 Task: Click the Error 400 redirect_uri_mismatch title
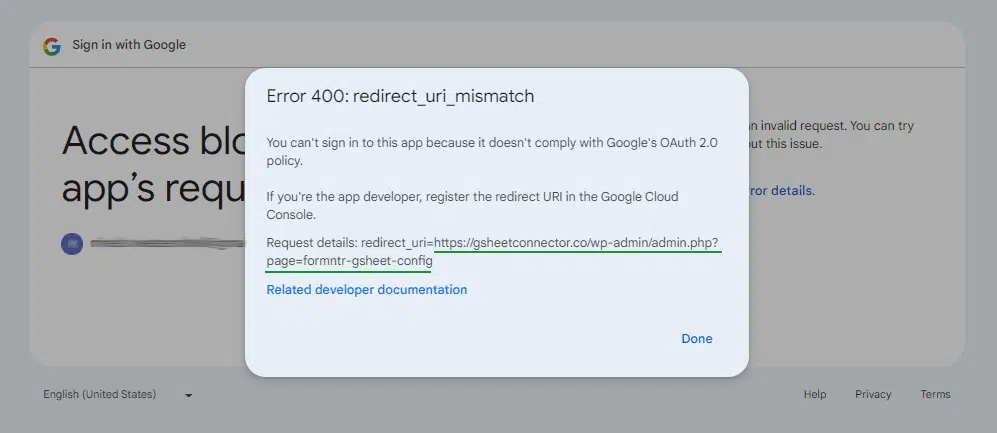[x=400, y=96]
